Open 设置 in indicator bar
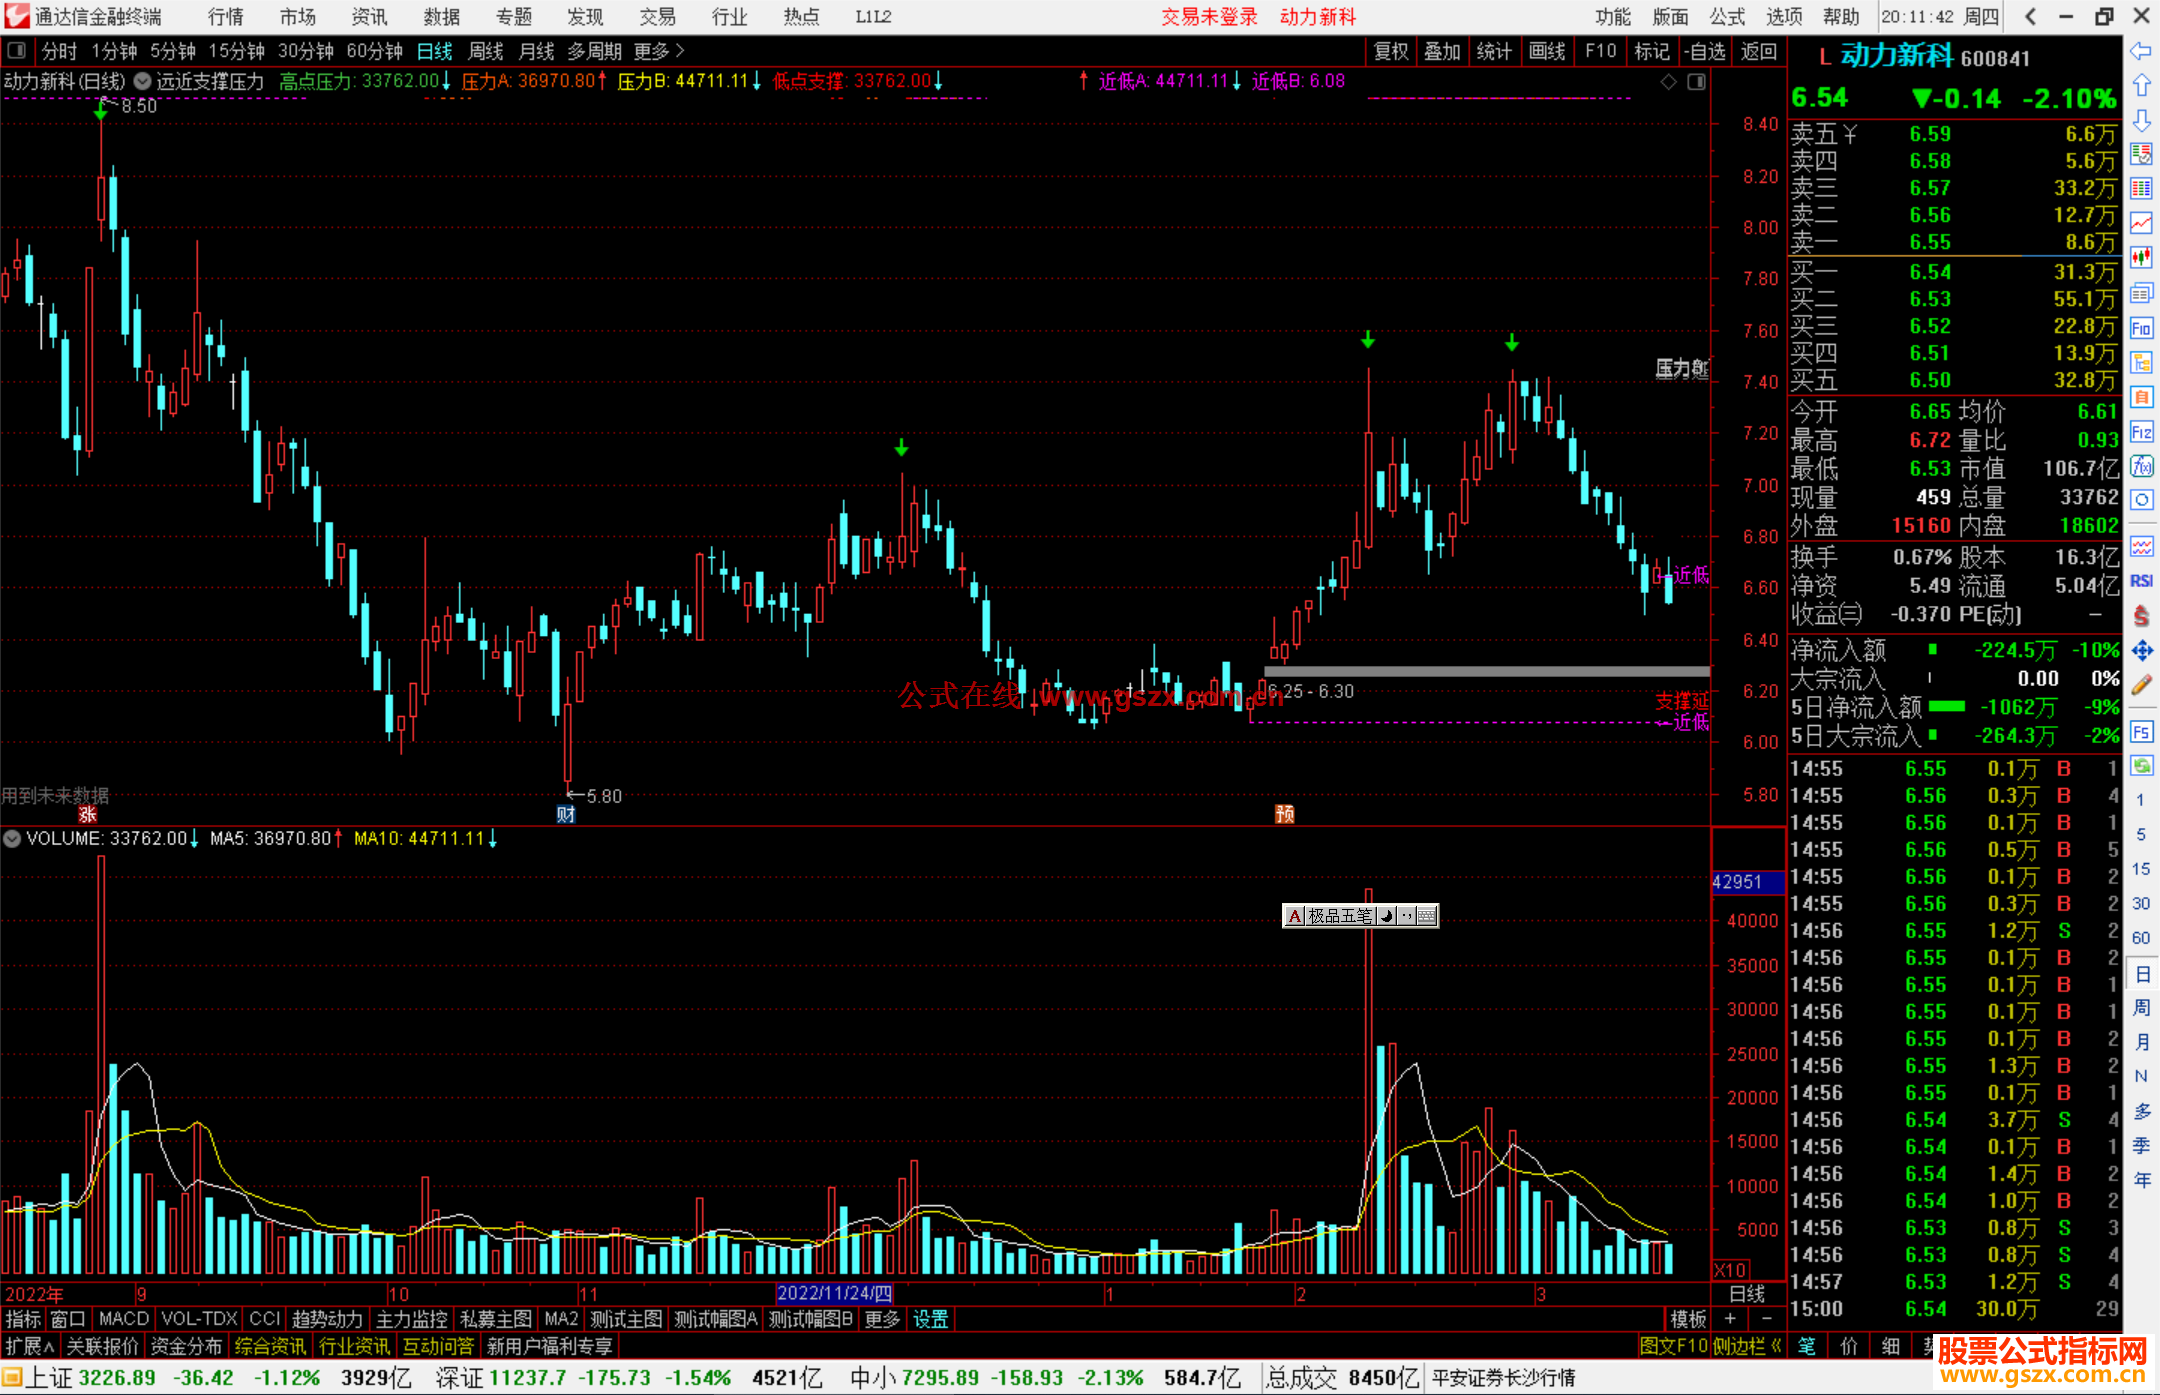2160x1395 pixels. pyautogui.click(x=930, y=1319)
